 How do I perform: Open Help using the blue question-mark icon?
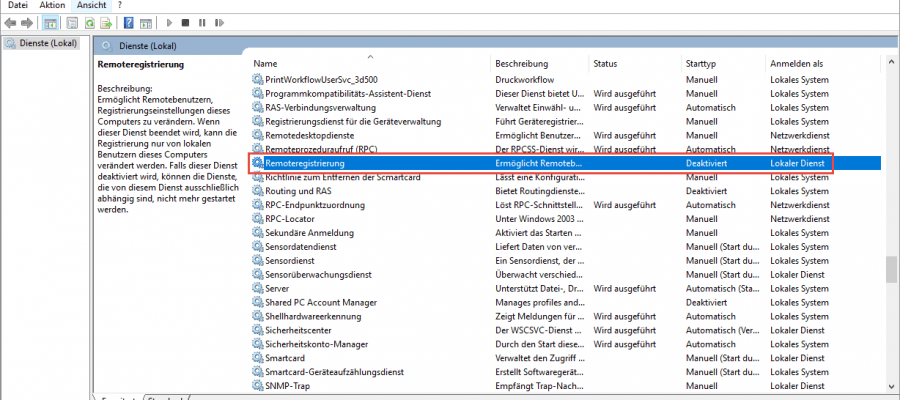pyautogui.click(x=131, y=22)
